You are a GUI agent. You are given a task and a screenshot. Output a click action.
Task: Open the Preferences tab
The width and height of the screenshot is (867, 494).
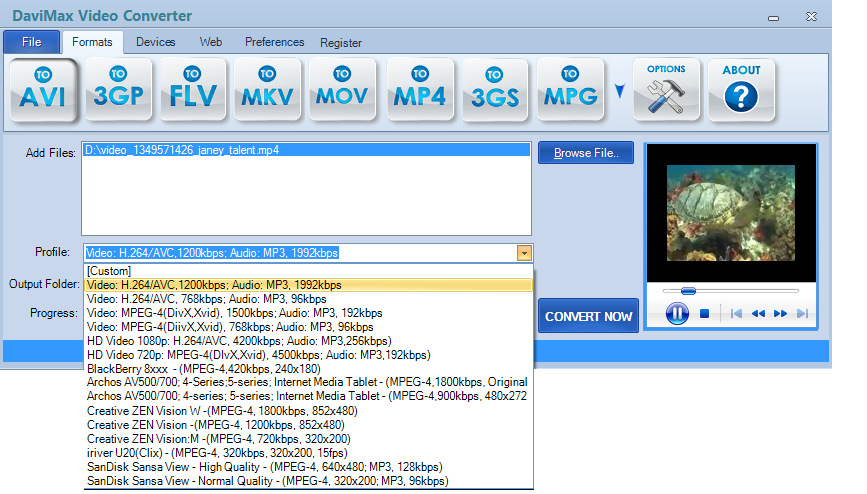[274, 42]
